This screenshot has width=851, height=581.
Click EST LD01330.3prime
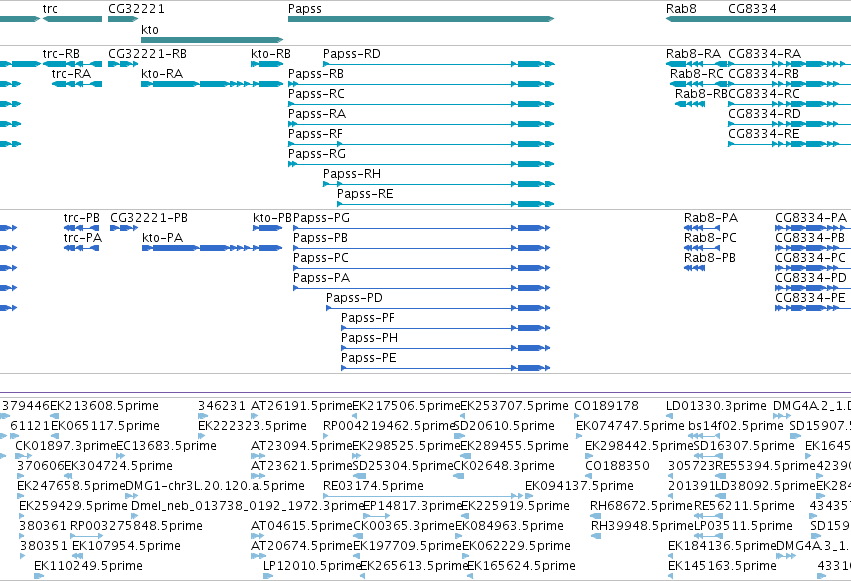point(716,406)
